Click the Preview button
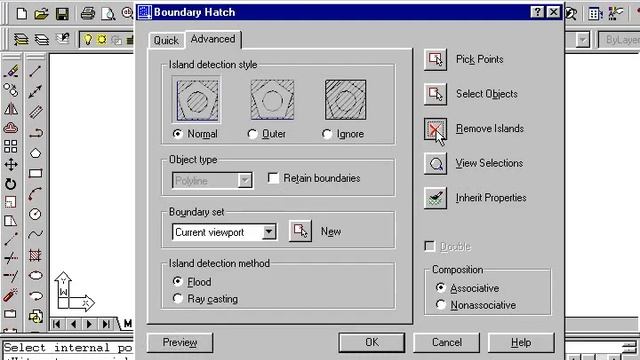This screenshot has width=640, height=360. coord(180,342)
